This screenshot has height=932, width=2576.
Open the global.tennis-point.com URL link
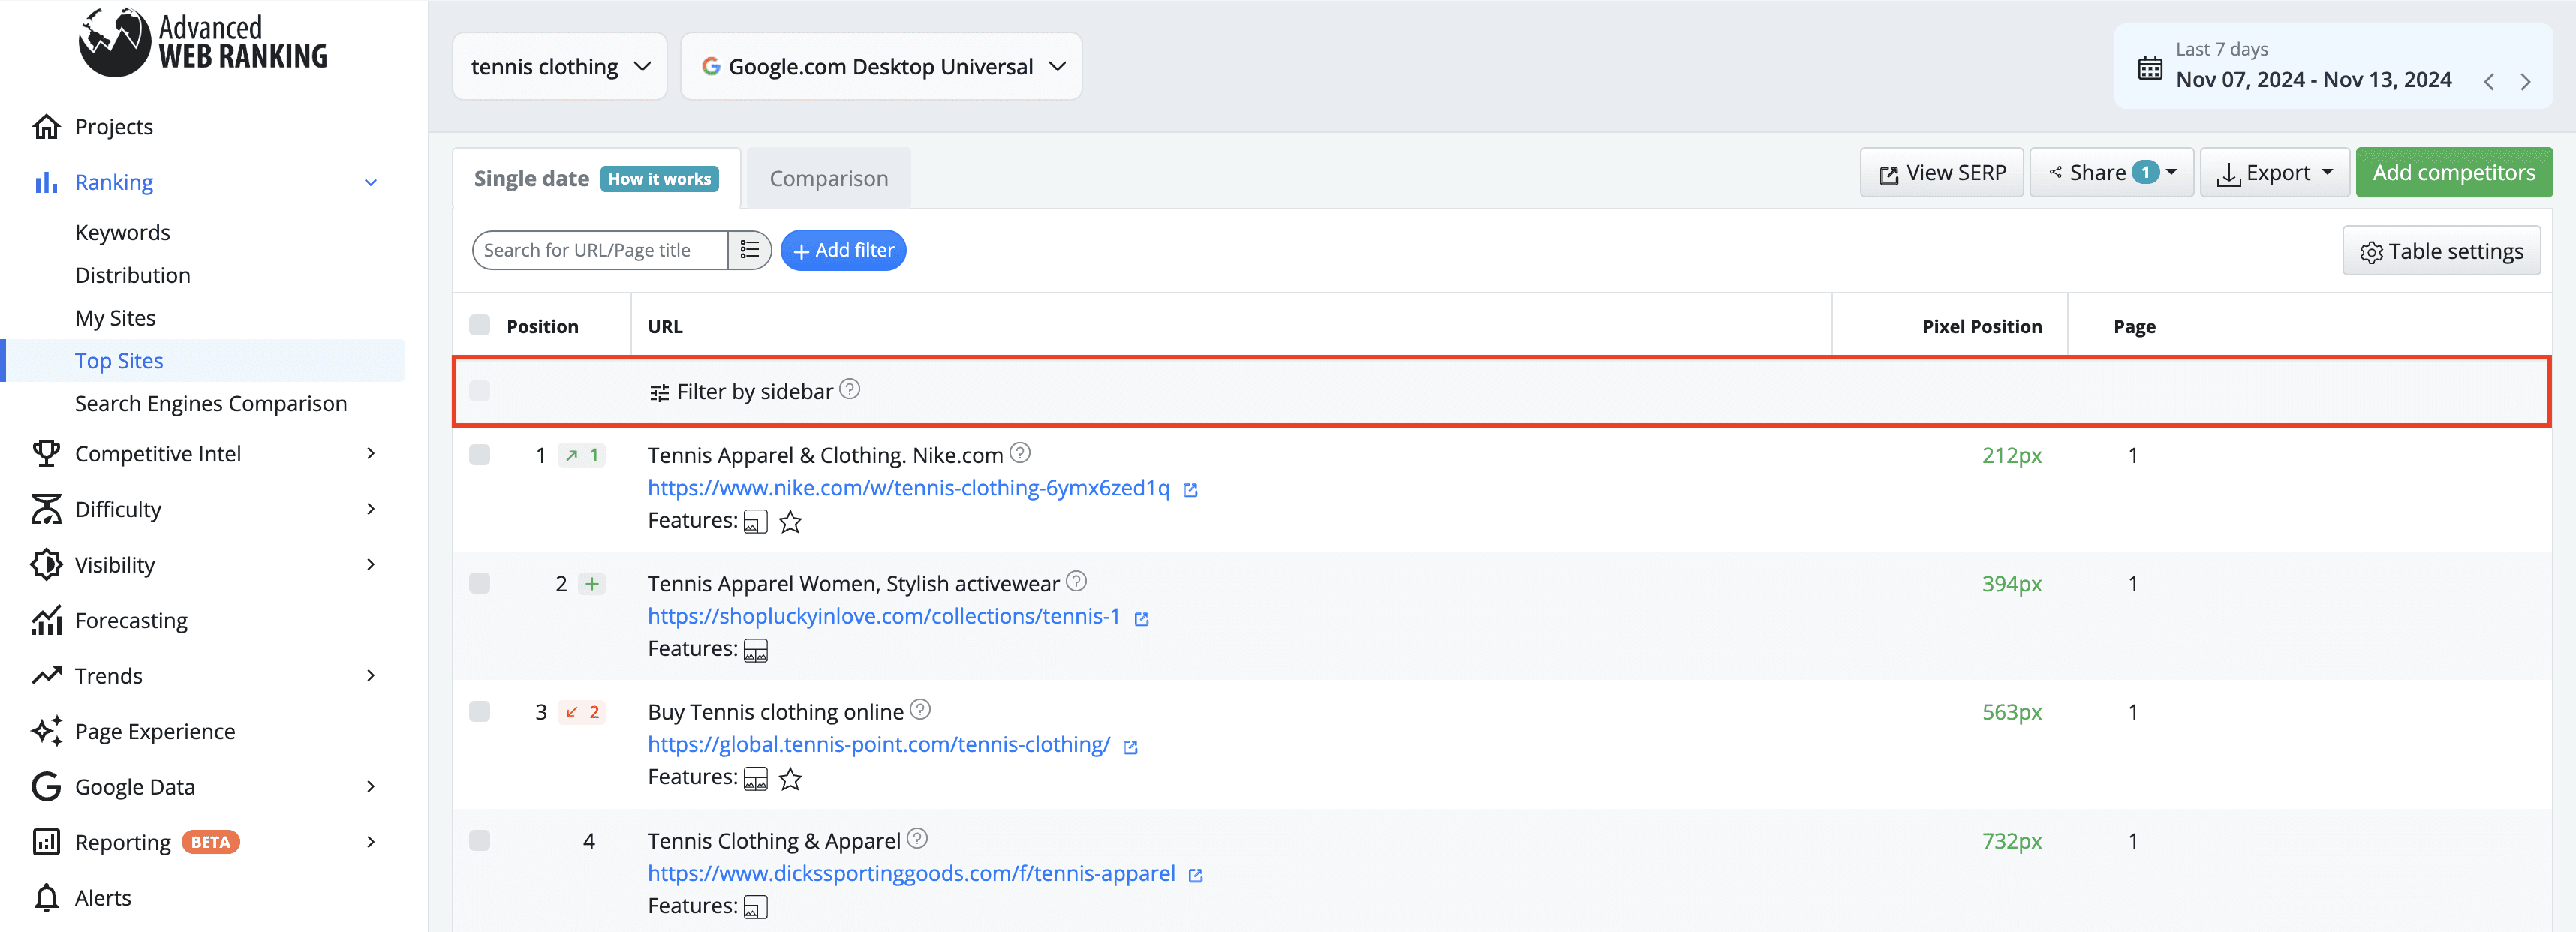click(x=878, y=744)
